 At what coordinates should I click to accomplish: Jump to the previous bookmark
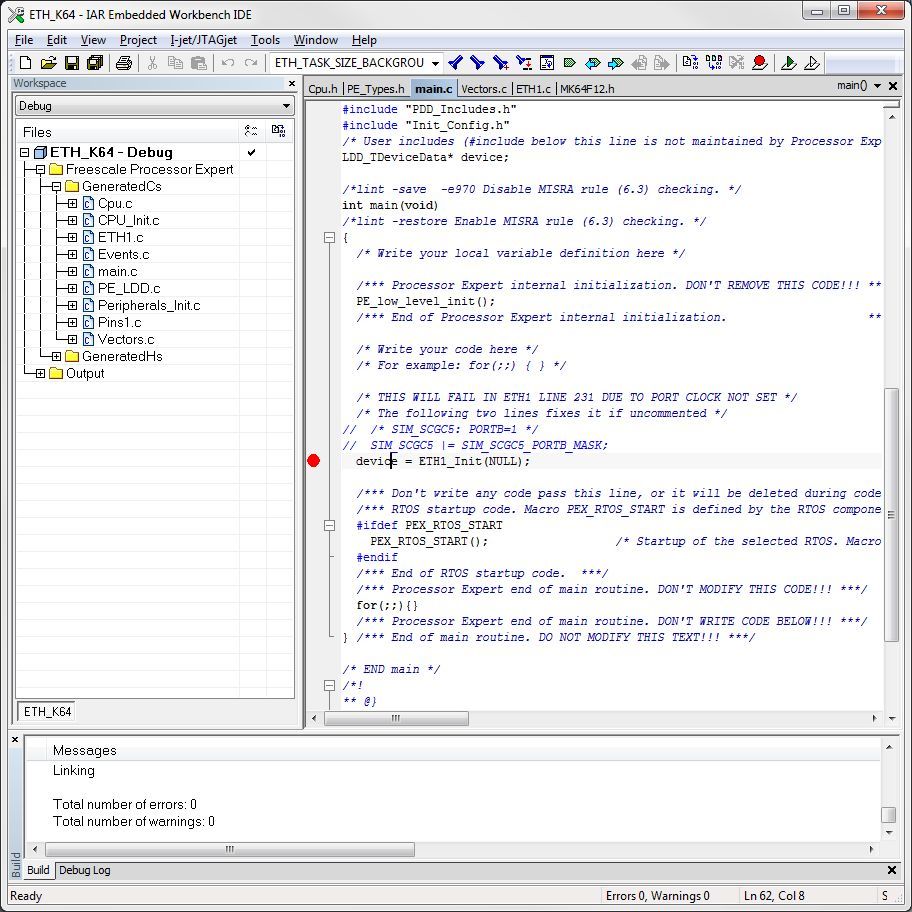593,63
